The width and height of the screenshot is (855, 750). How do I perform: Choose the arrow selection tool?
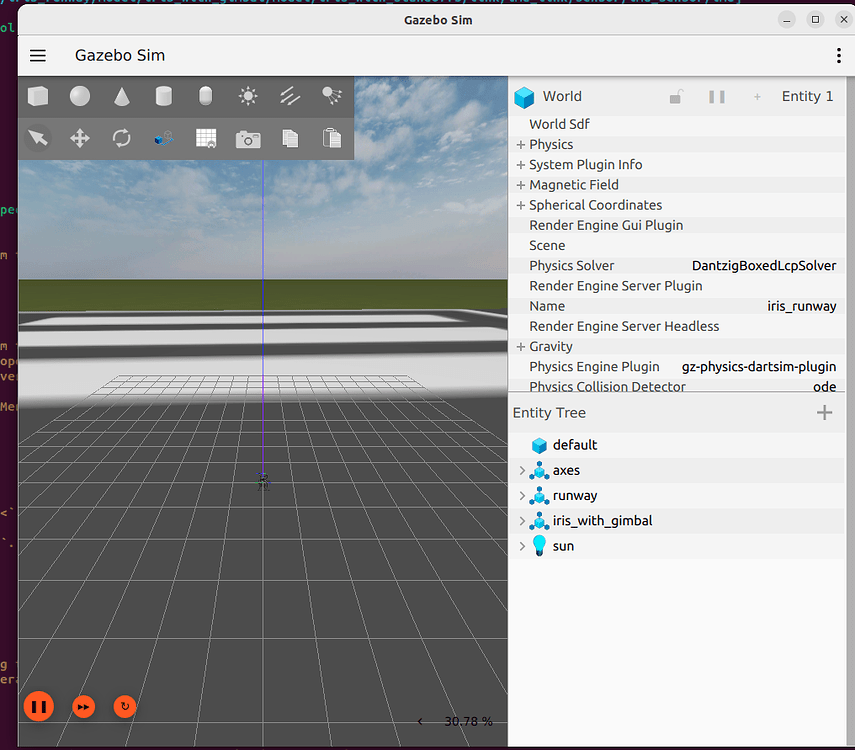tap(38, 138)
